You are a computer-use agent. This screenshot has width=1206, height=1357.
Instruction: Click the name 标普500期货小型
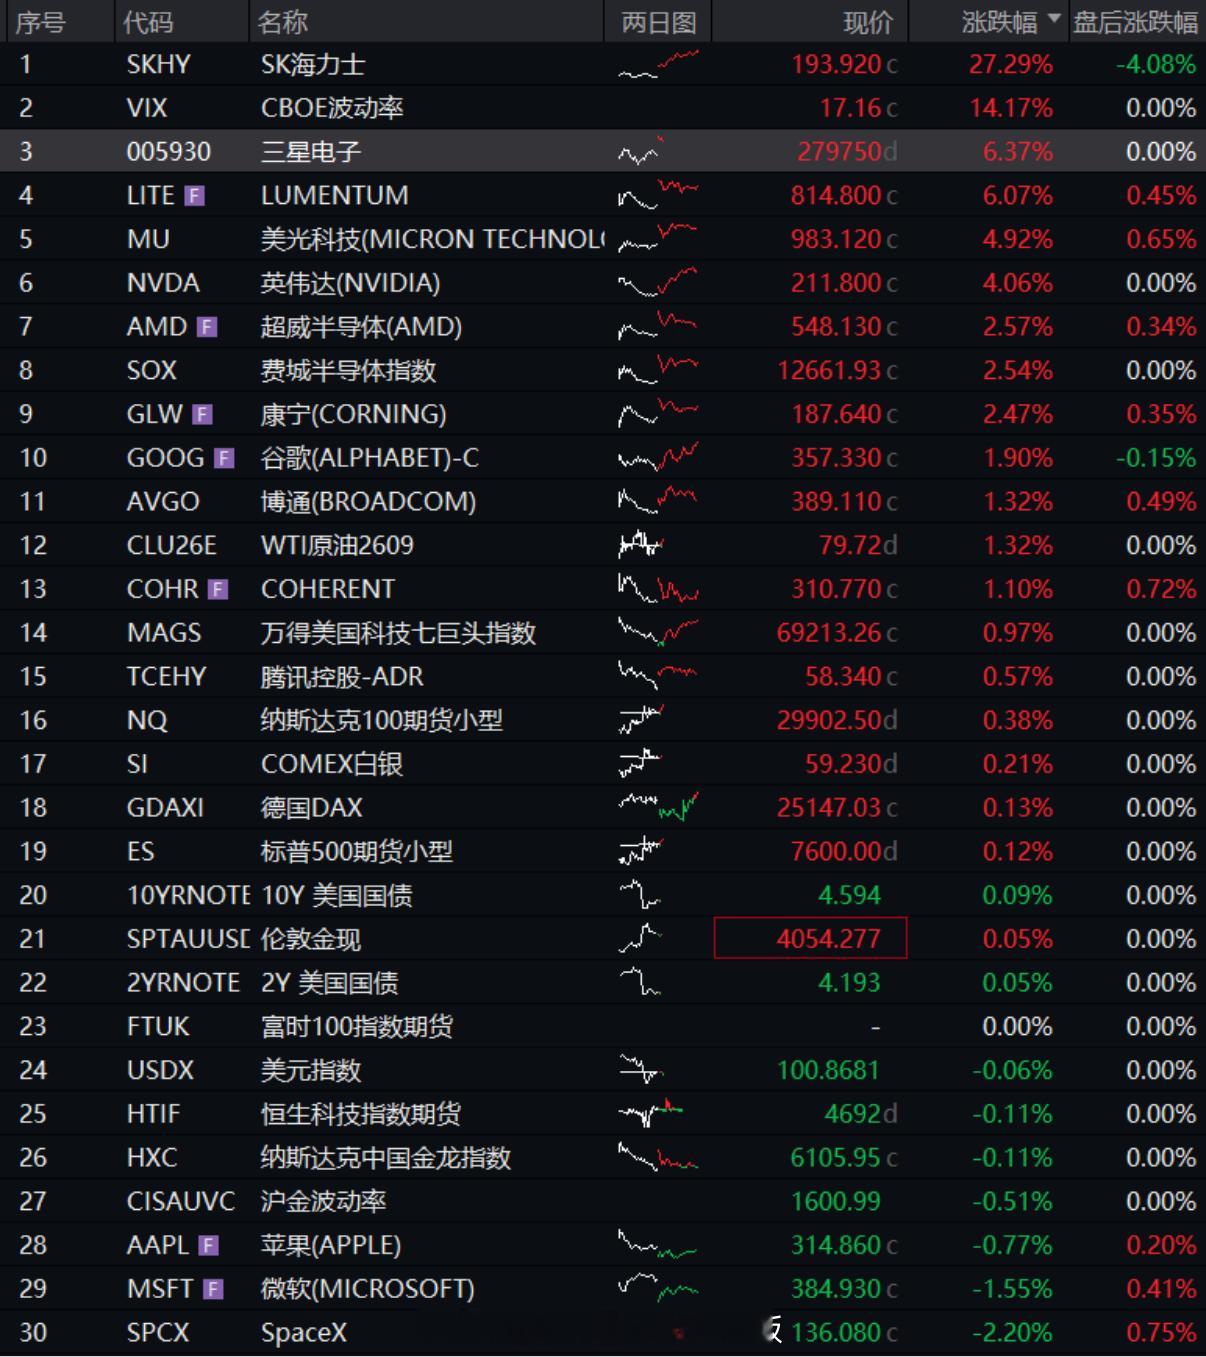tap(356, 852)
